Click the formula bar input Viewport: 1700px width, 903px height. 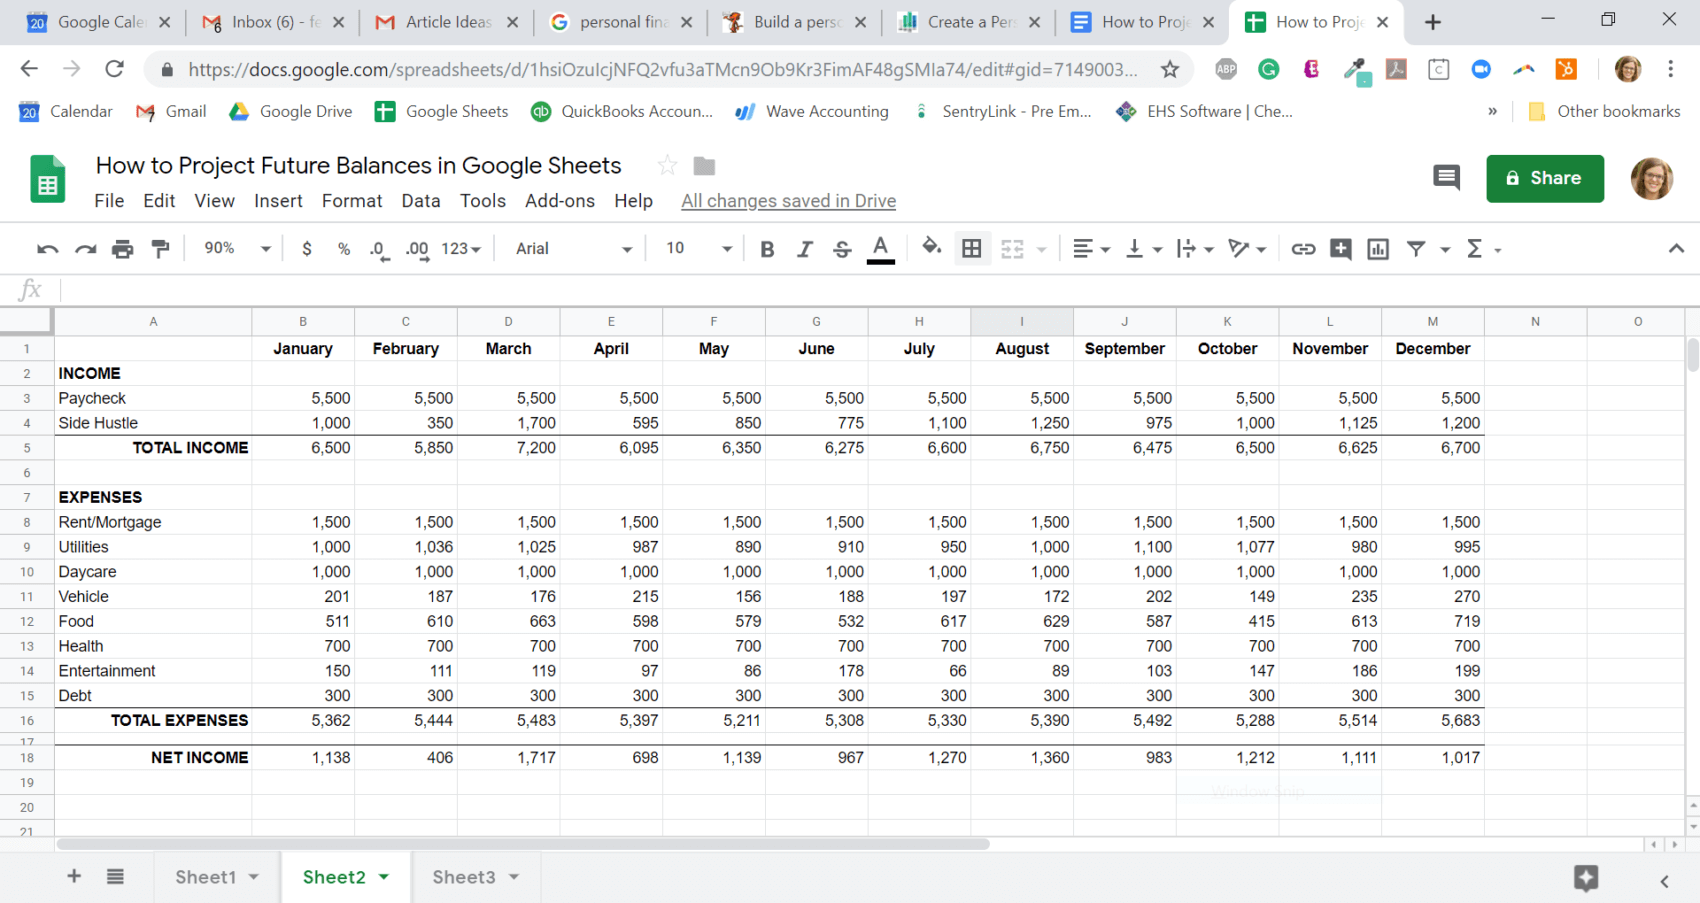[880, 290]
